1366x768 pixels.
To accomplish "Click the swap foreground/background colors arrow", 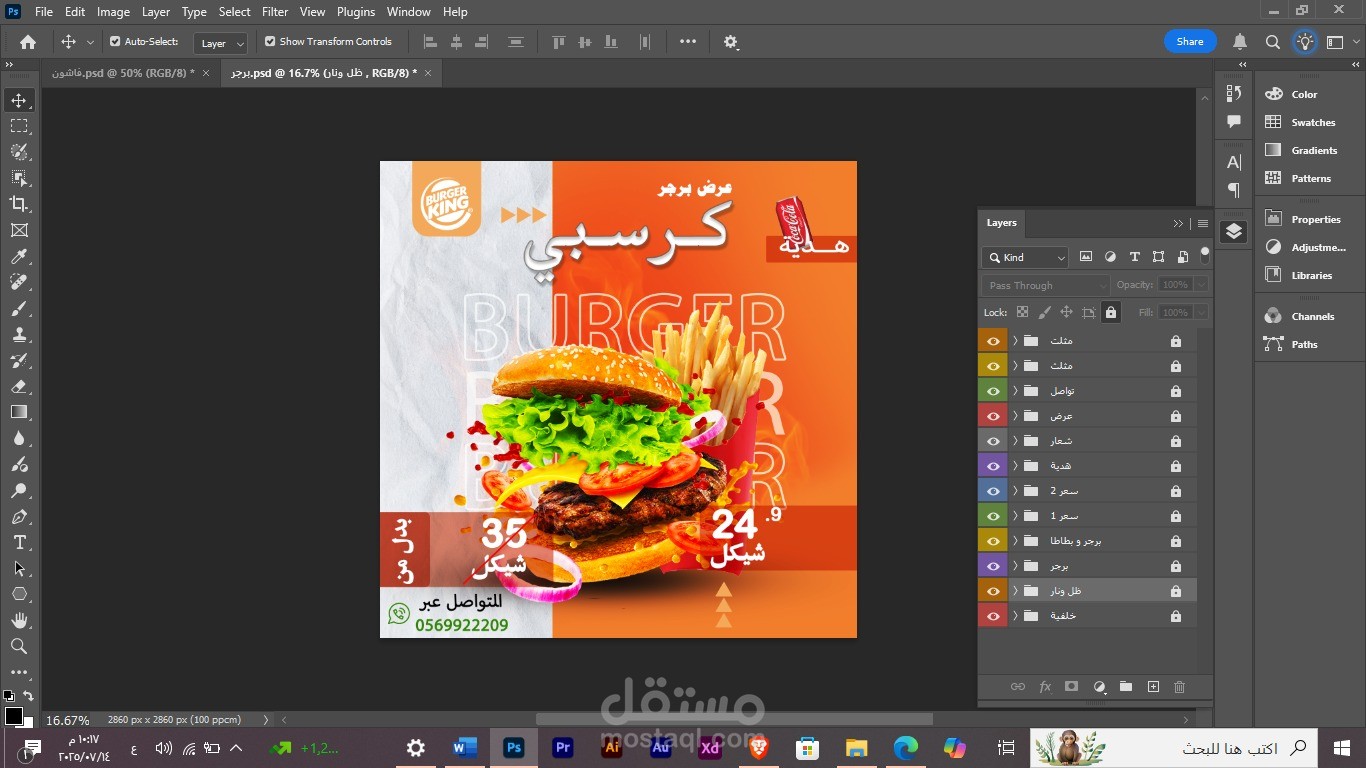I will pos(29,697).
